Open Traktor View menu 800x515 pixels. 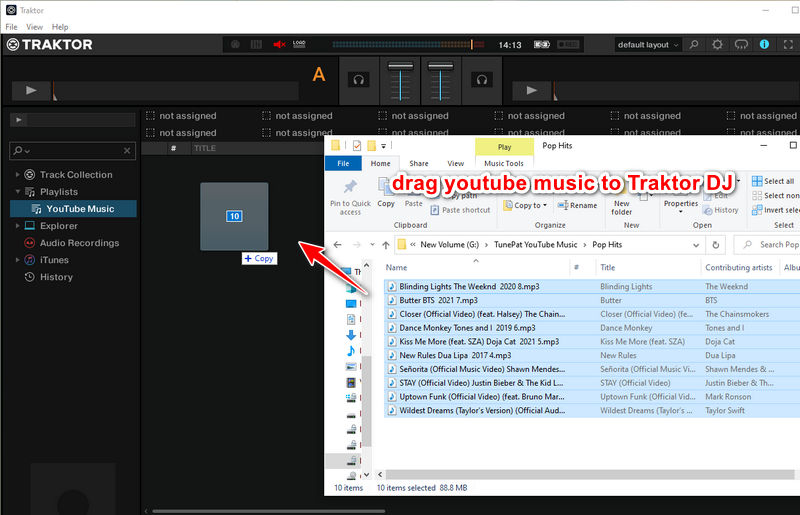34,27
